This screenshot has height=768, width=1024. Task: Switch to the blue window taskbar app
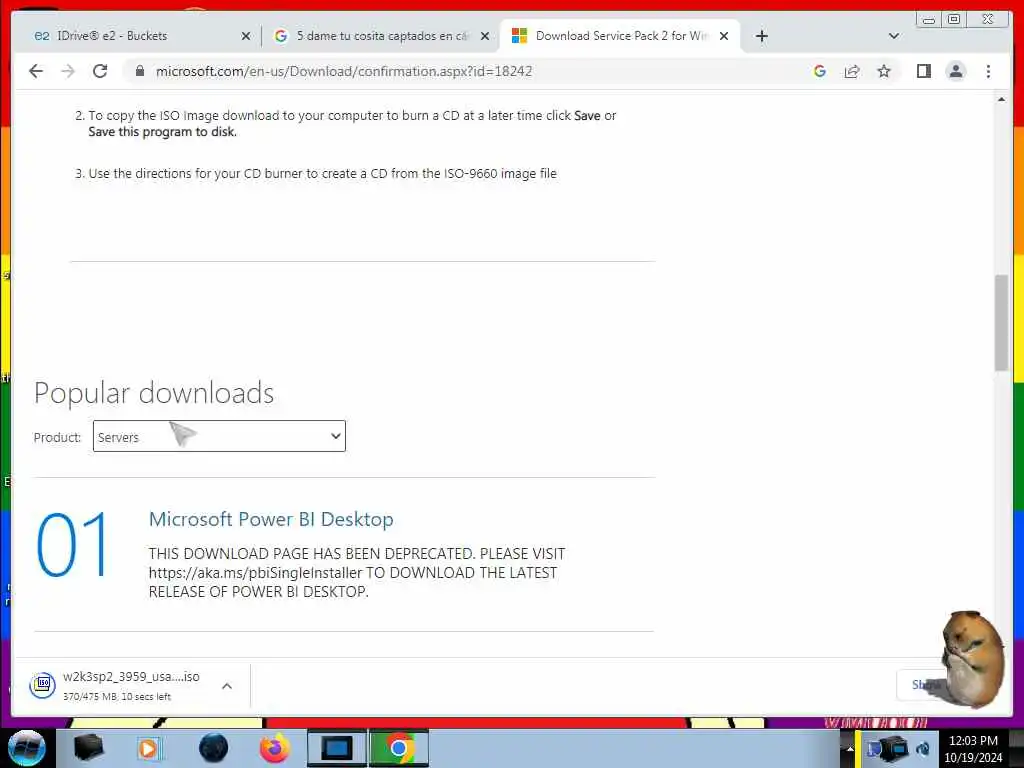tap(337, 748)
